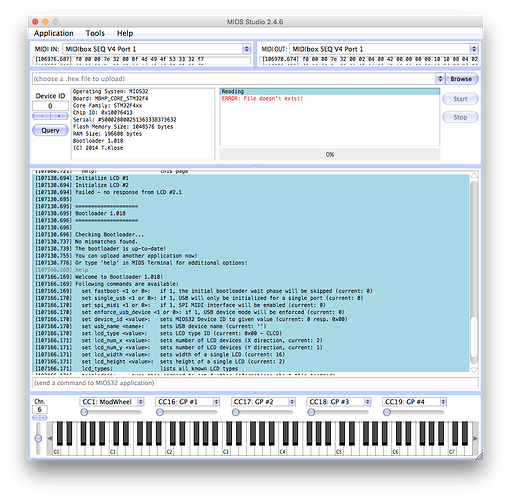
Task: Play the C5 key on the keyboard
Action: [x=339, y=451]
